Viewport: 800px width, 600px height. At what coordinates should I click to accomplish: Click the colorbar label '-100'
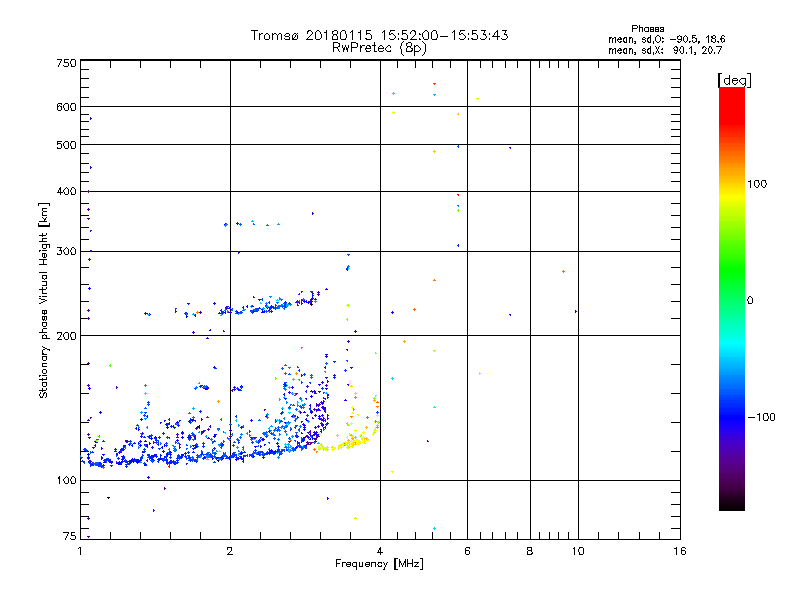[x=761, y=417]
